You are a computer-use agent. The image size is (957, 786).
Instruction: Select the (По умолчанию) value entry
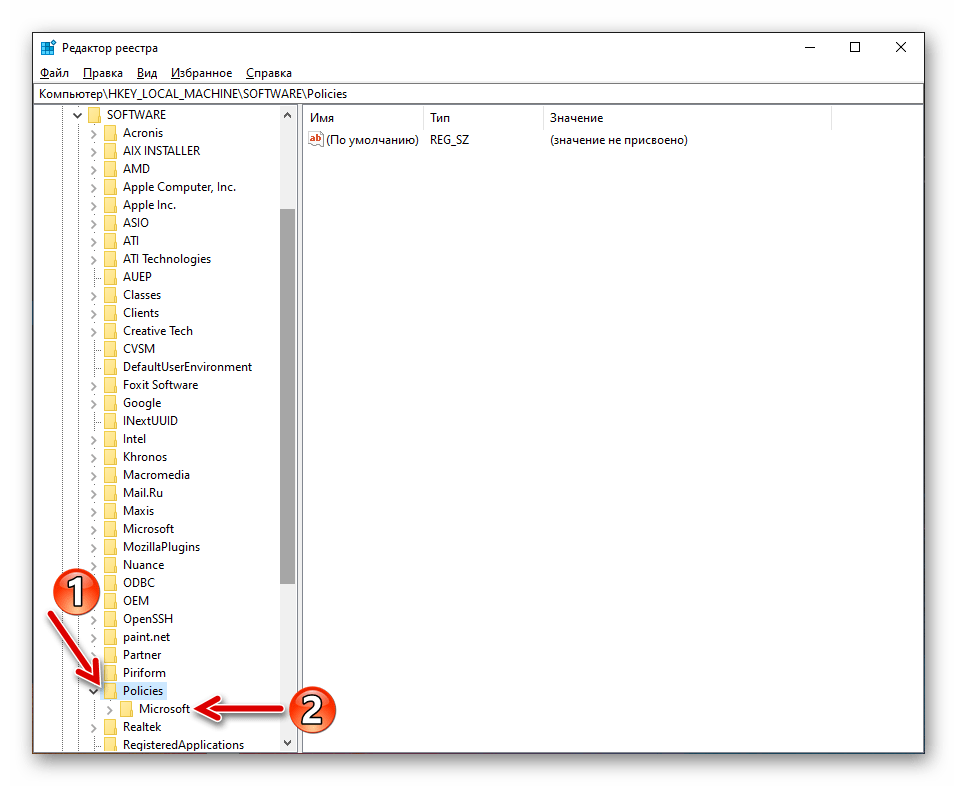pyautogui.click(x=372, y=140)
